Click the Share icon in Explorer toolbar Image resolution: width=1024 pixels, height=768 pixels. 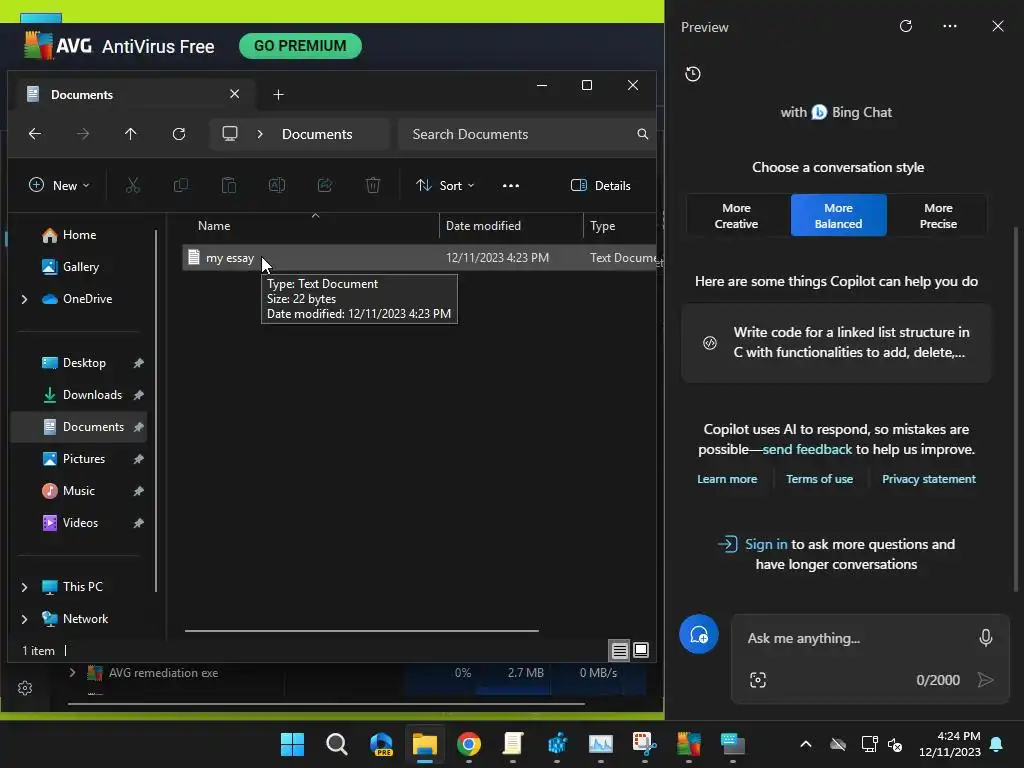coord(325,185)
